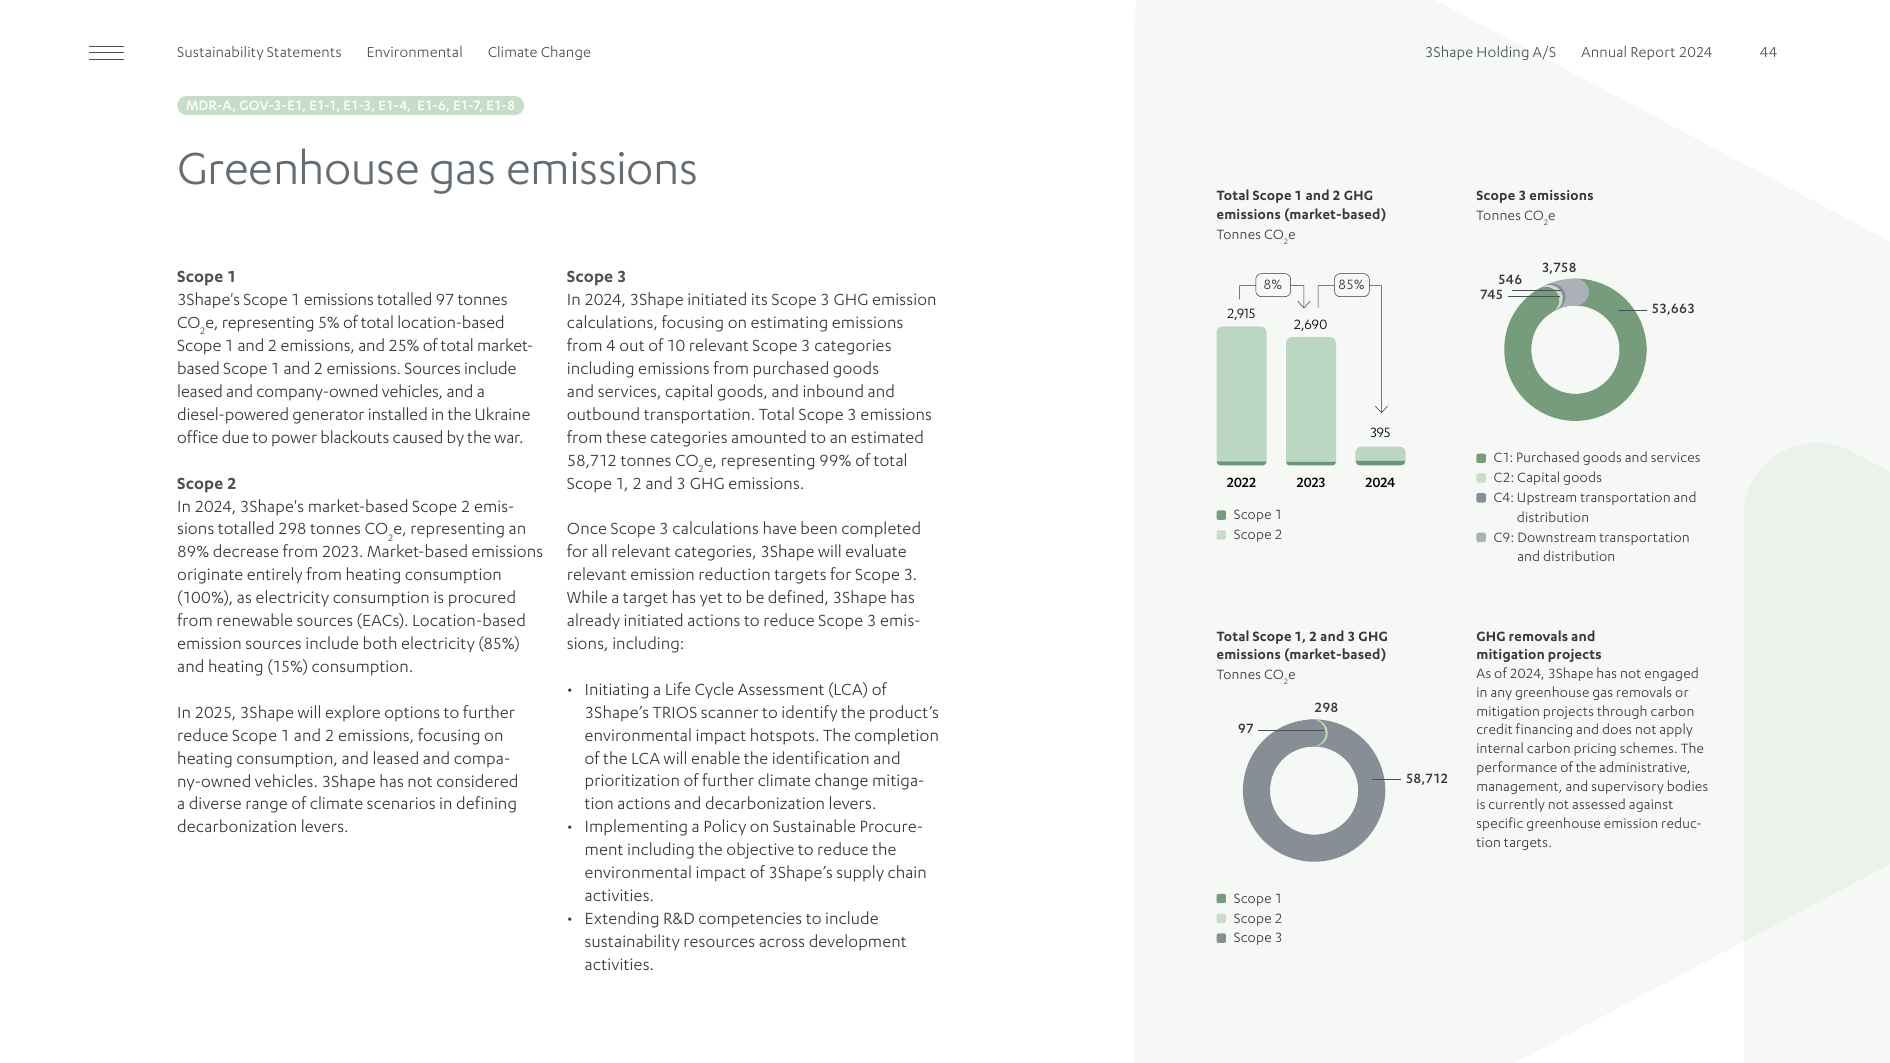The width and height of the screenshot is (1890, 1063).
Task: Click Scope 1 legend swatch under bar chart
Action: pyautogui.click(x=1221, y=515)
